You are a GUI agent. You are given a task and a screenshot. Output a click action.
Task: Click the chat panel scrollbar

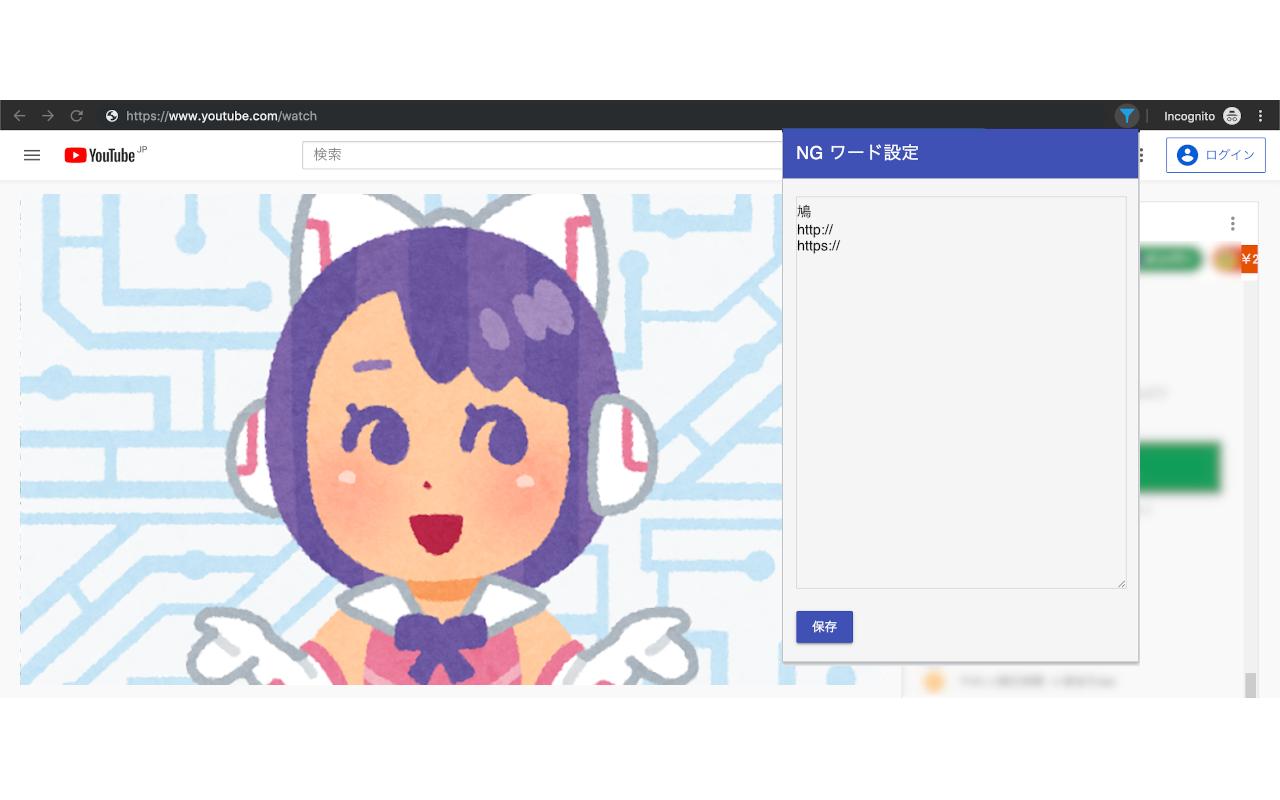tap(1251, 680)
